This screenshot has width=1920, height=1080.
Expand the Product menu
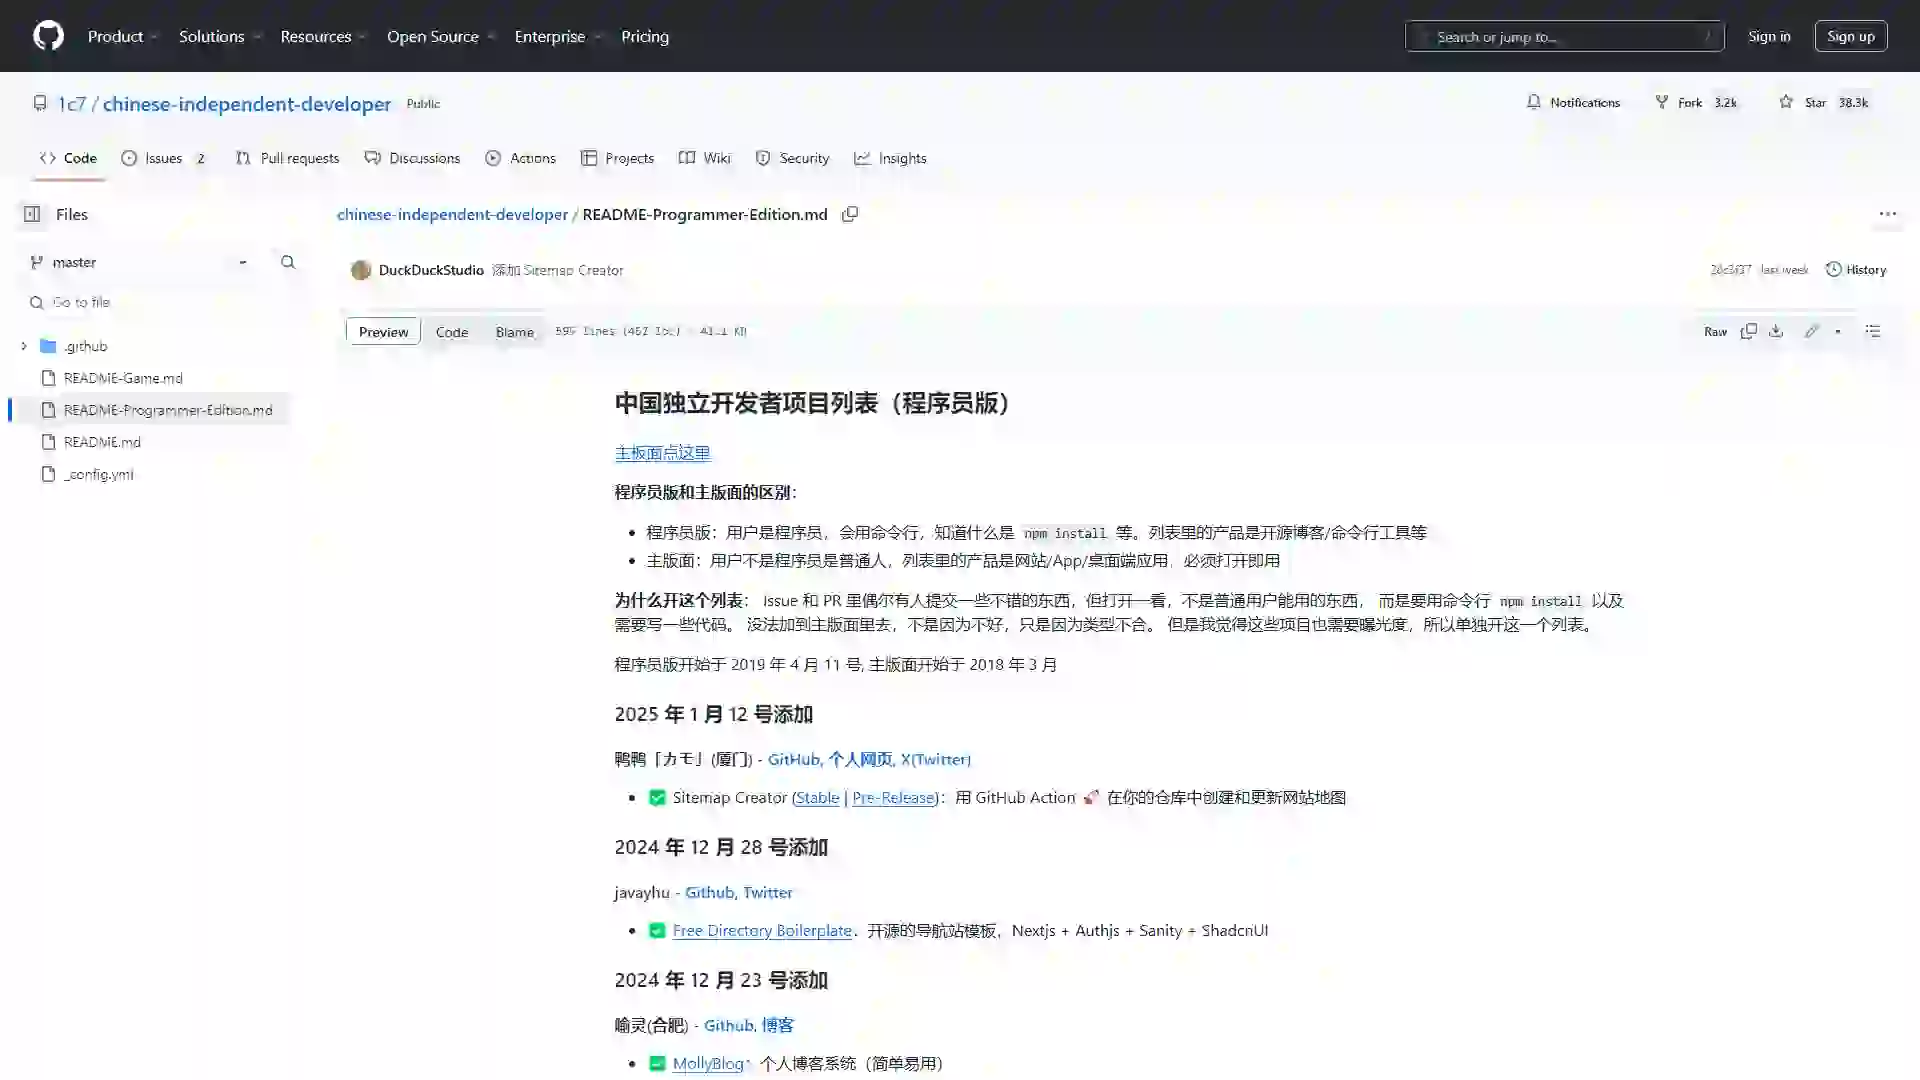[123, 36]
